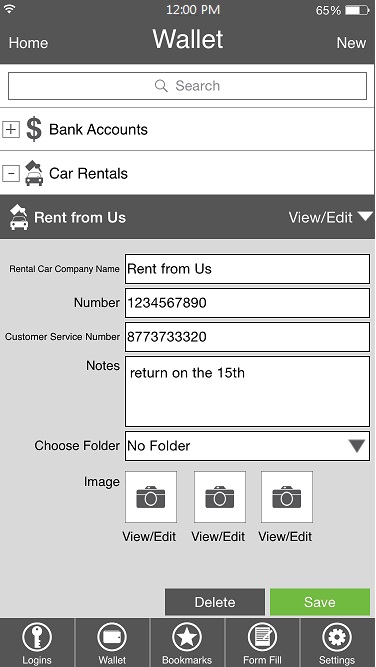Tap the second image camera thumbnail

219,497
